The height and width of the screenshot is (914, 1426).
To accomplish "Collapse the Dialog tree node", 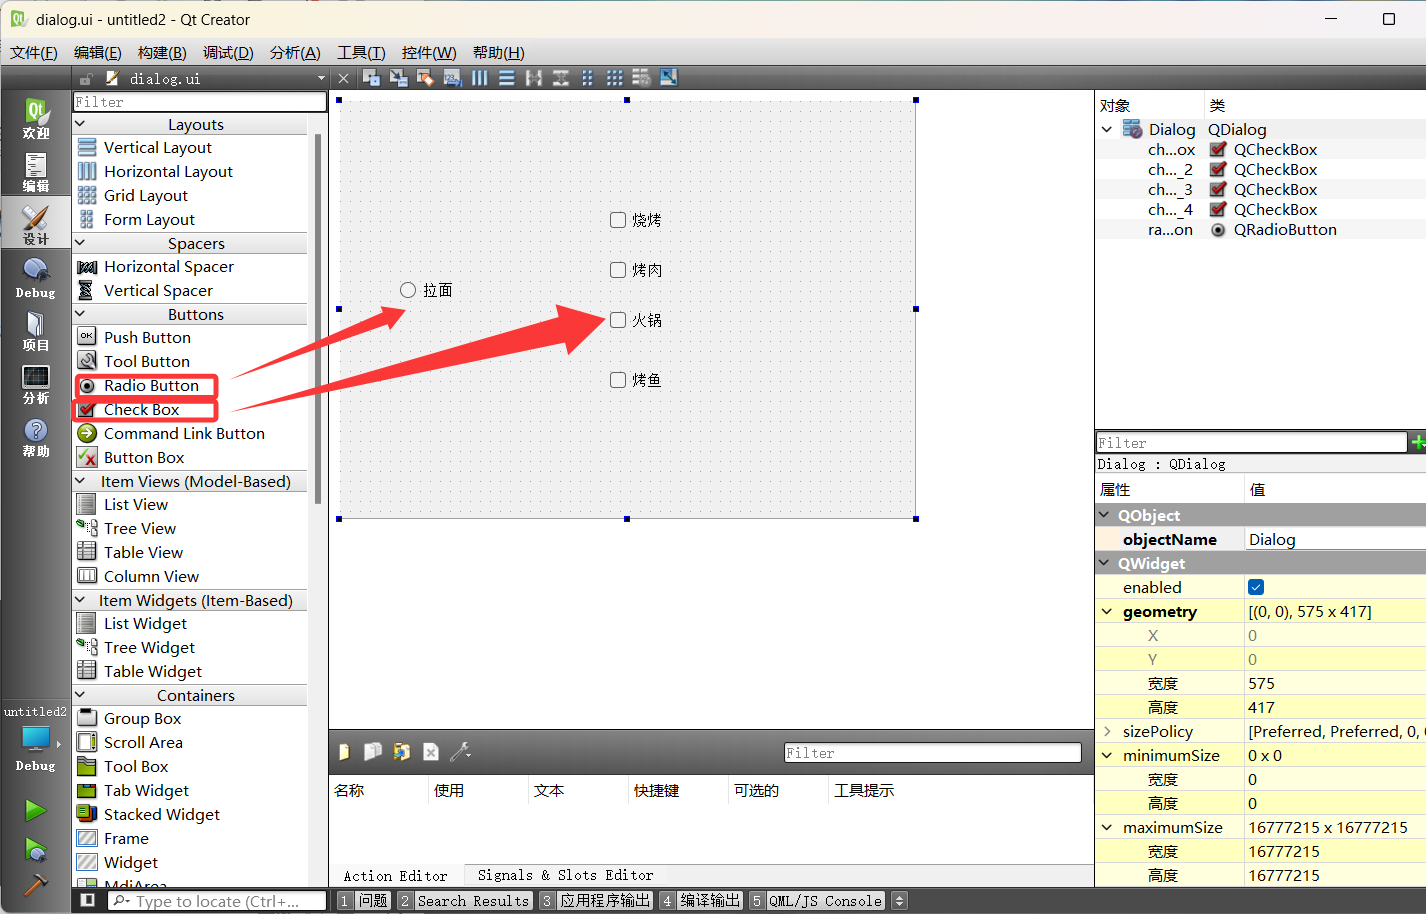I will [x=1107, y=129].
